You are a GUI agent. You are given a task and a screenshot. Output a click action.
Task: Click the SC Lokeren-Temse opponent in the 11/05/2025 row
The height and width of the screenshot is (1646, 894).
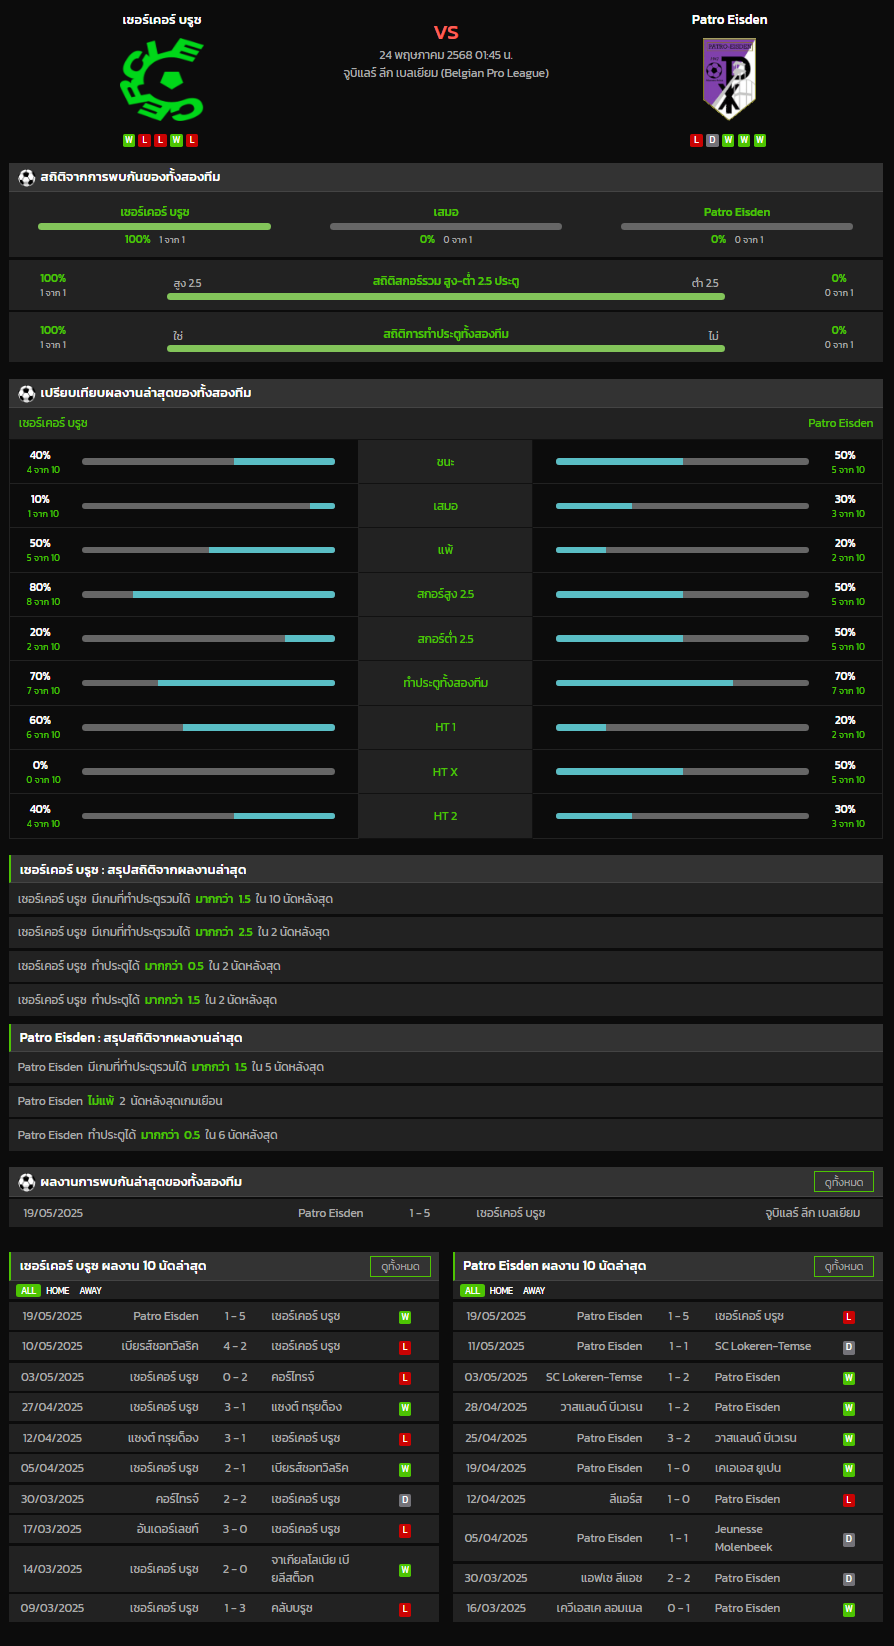763,1347
